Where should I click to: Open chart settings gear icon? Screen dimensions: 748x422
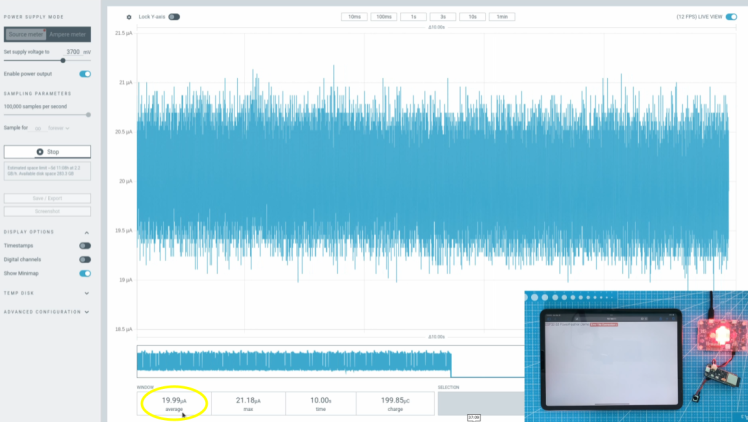point(129,17)
